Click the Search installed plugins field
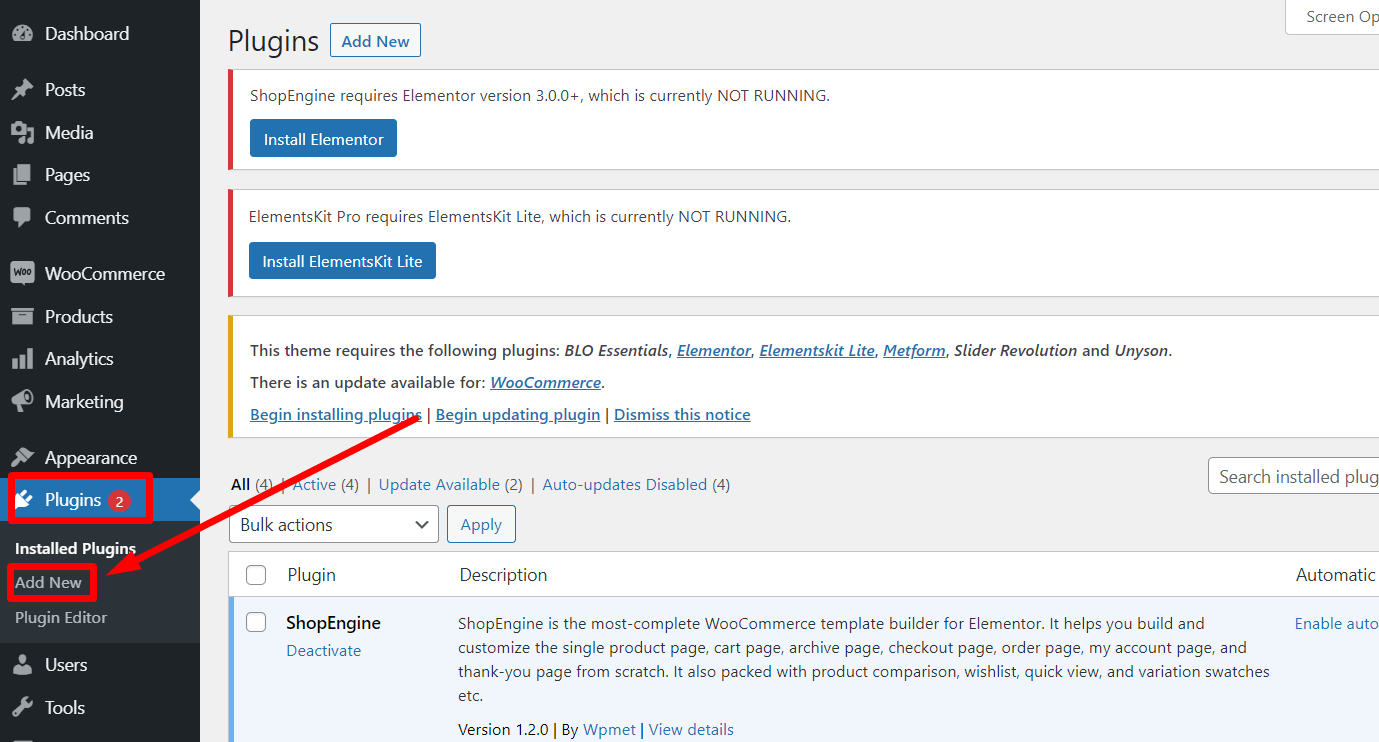This screenshot has width=1379, height=742. click(x=1293, y=477)
